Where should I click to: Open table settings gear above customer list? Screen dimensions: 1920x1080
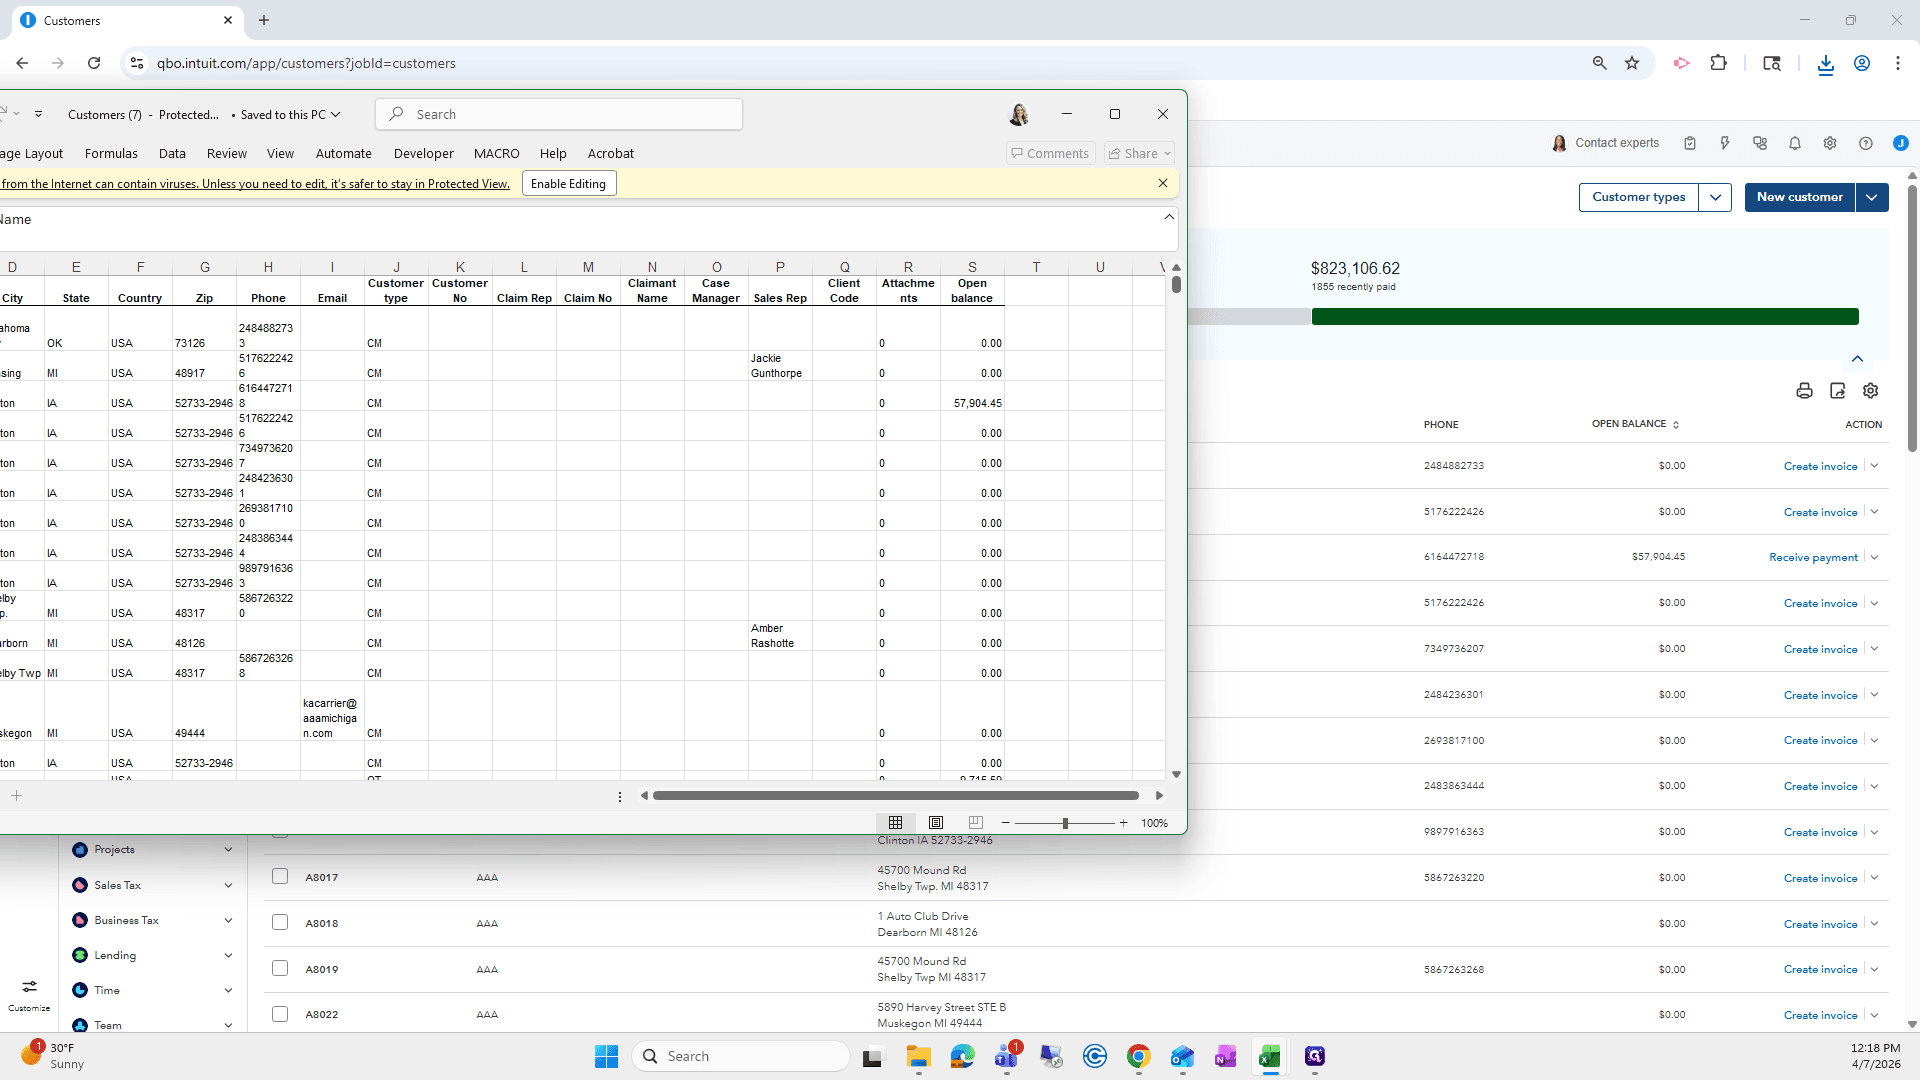[1871, 391]
